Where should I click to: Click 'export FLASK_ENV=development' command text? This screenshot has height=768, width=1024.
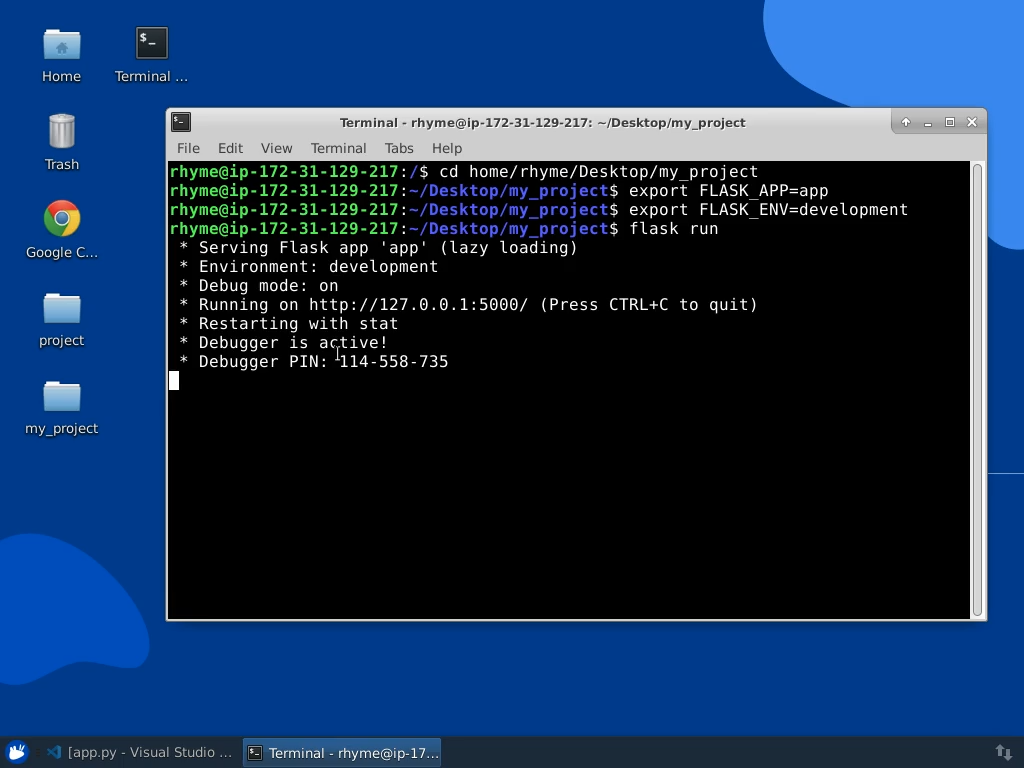tap(768, 210)
